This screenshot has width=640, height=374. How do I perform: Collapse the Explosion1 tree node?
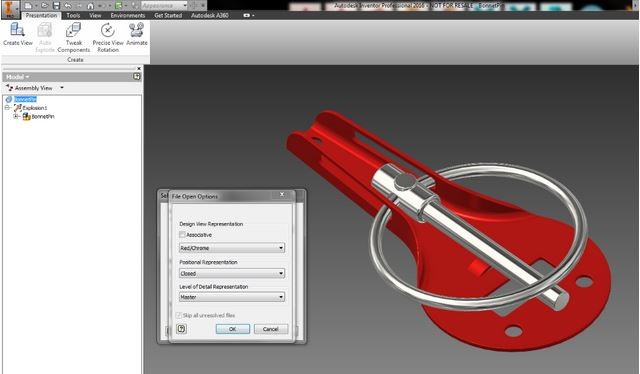[x=7, y=108]
